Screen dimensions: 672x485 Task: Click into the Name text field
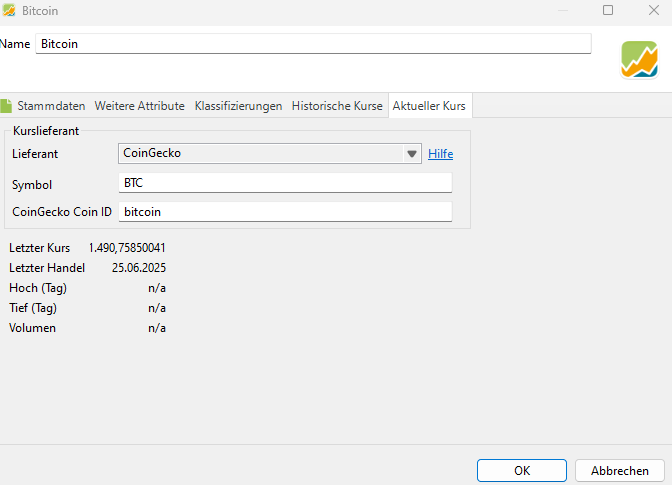[x=313, y=44]
